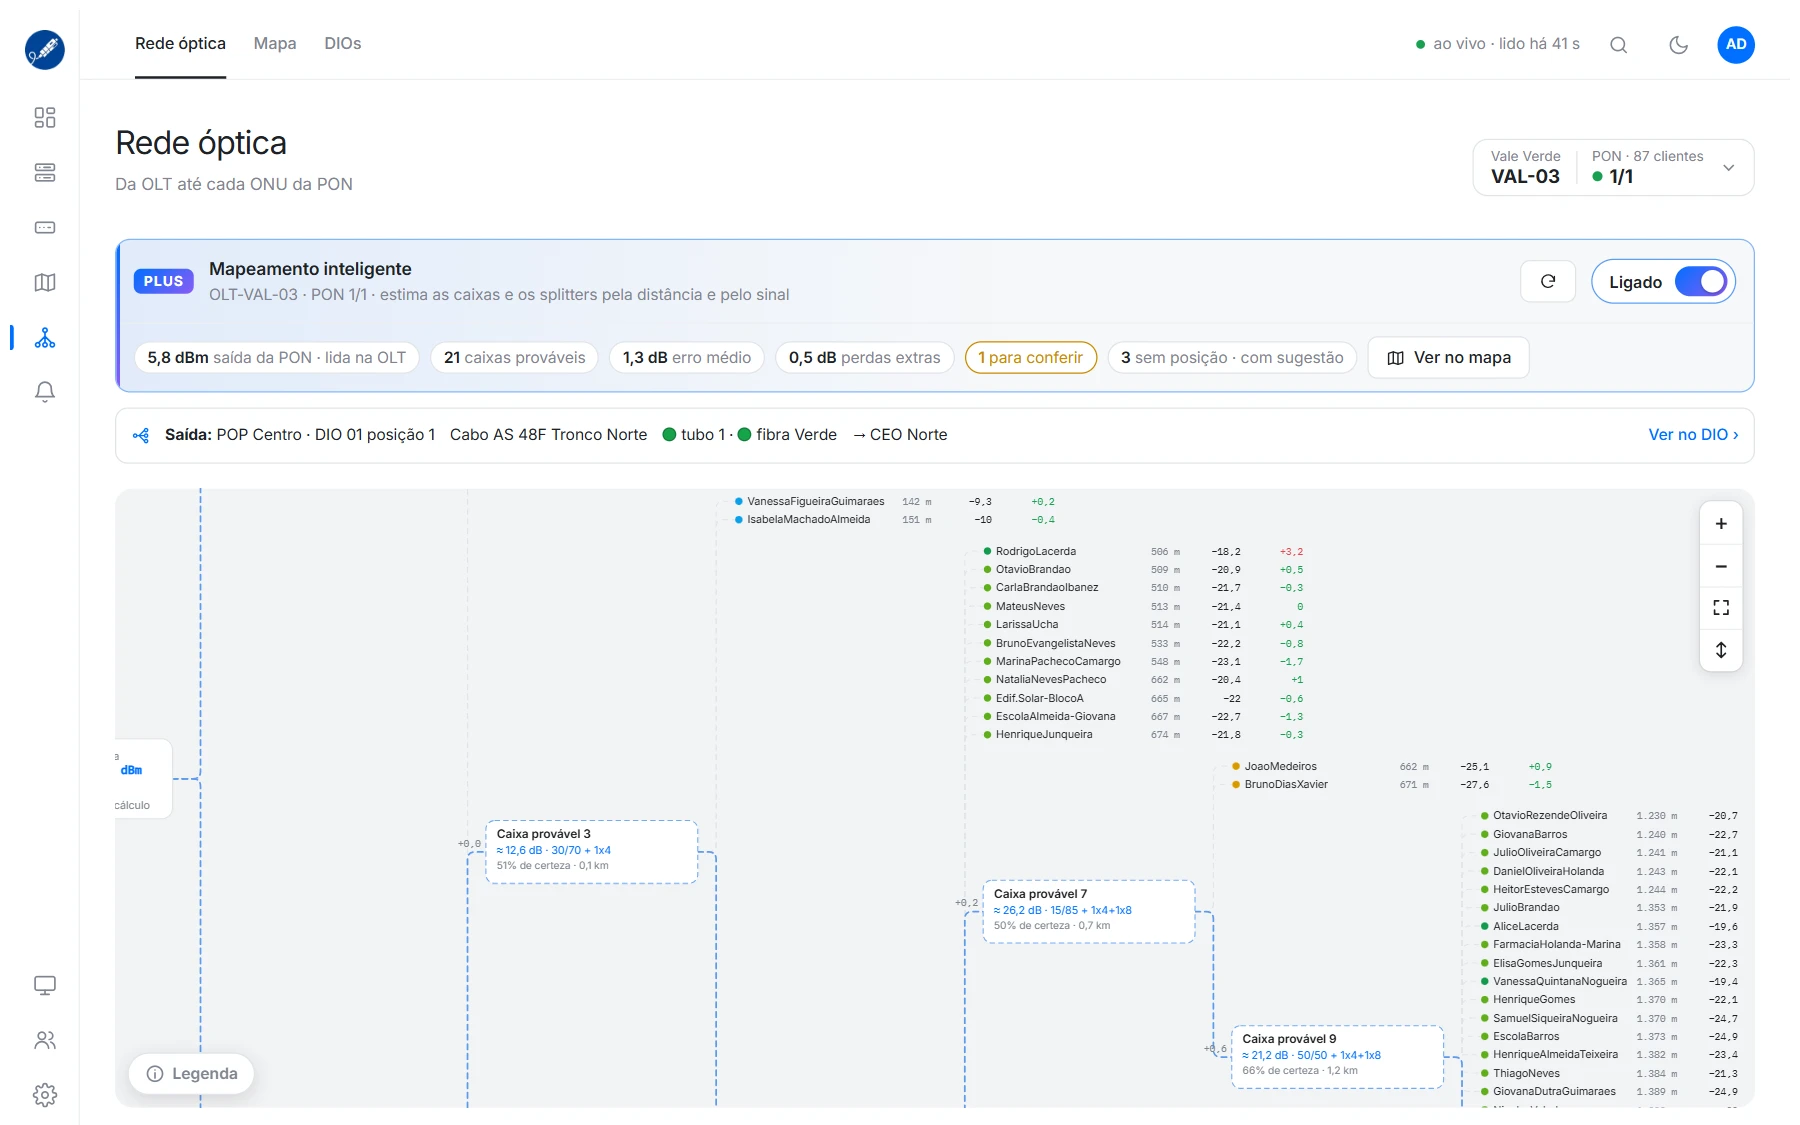The width and height of the screenshot is (1800, 1125).
Task: Expand the Legenda panel
Action: 191,1073
